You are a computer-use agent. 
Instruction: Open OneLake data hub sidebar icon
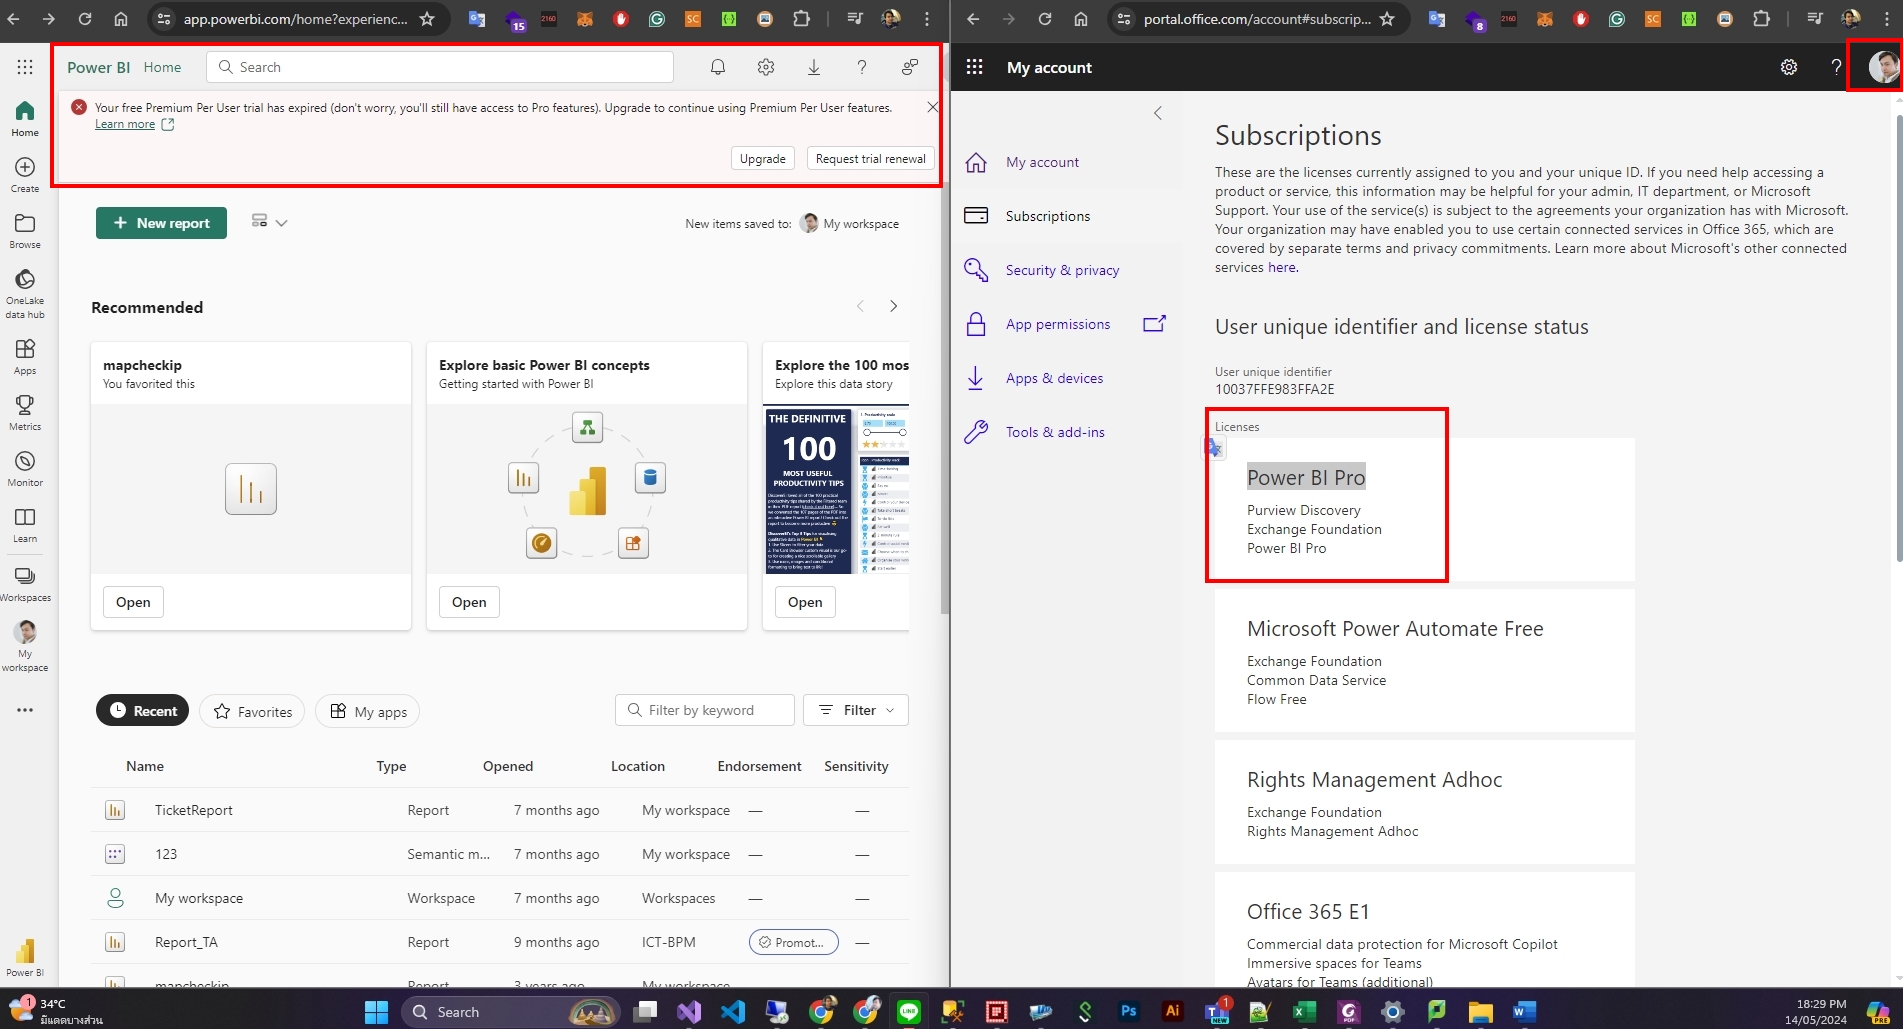[x=25, y=293]
